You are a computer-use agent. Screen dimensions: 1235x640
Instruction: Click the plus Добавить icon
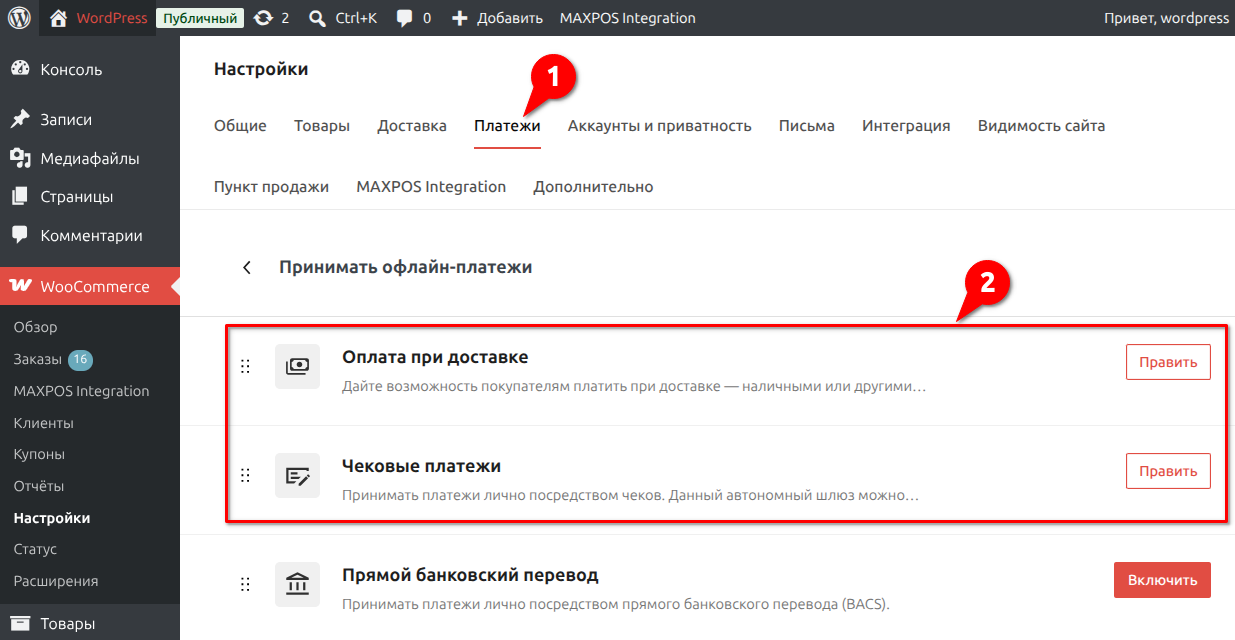pos(459,18)
